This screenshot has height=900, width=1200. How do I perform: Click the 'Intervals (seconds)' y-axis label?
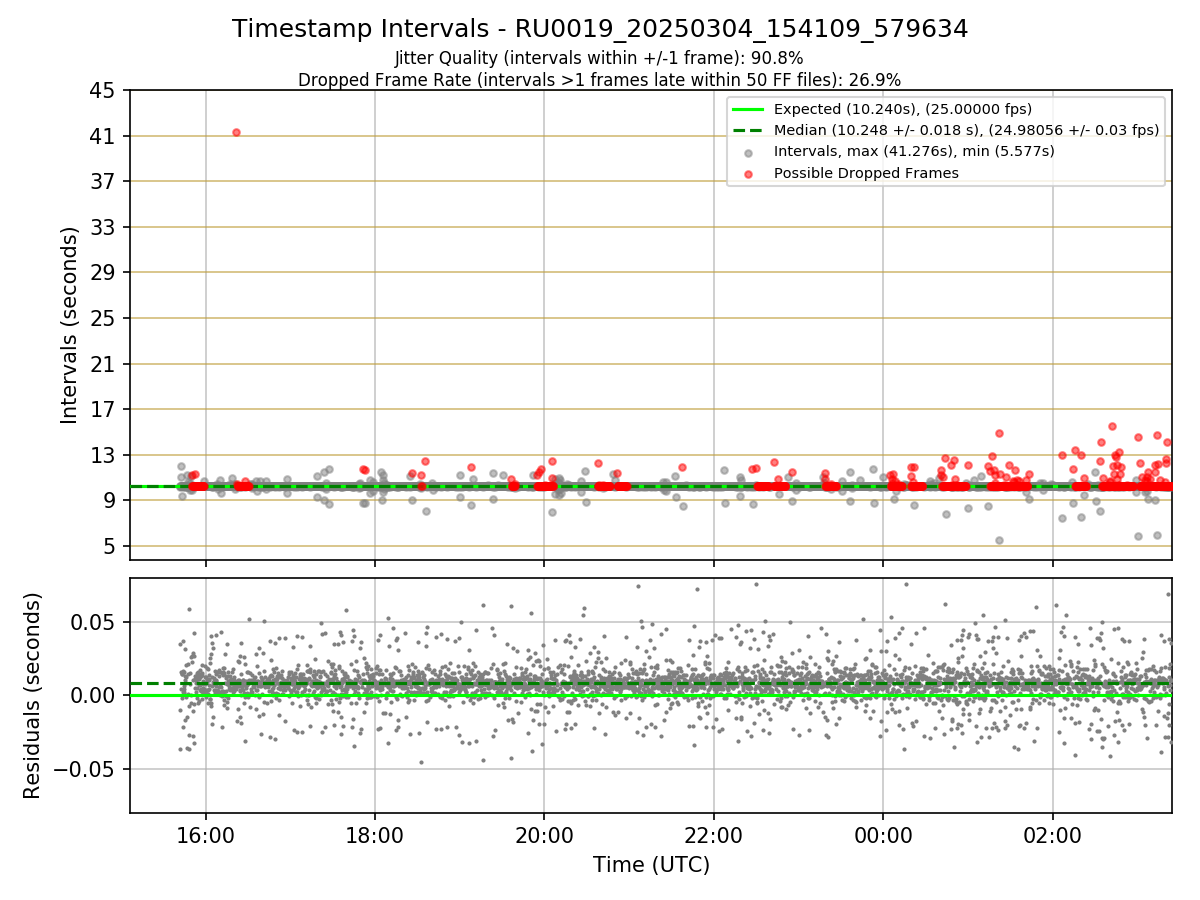click(69, 325)
